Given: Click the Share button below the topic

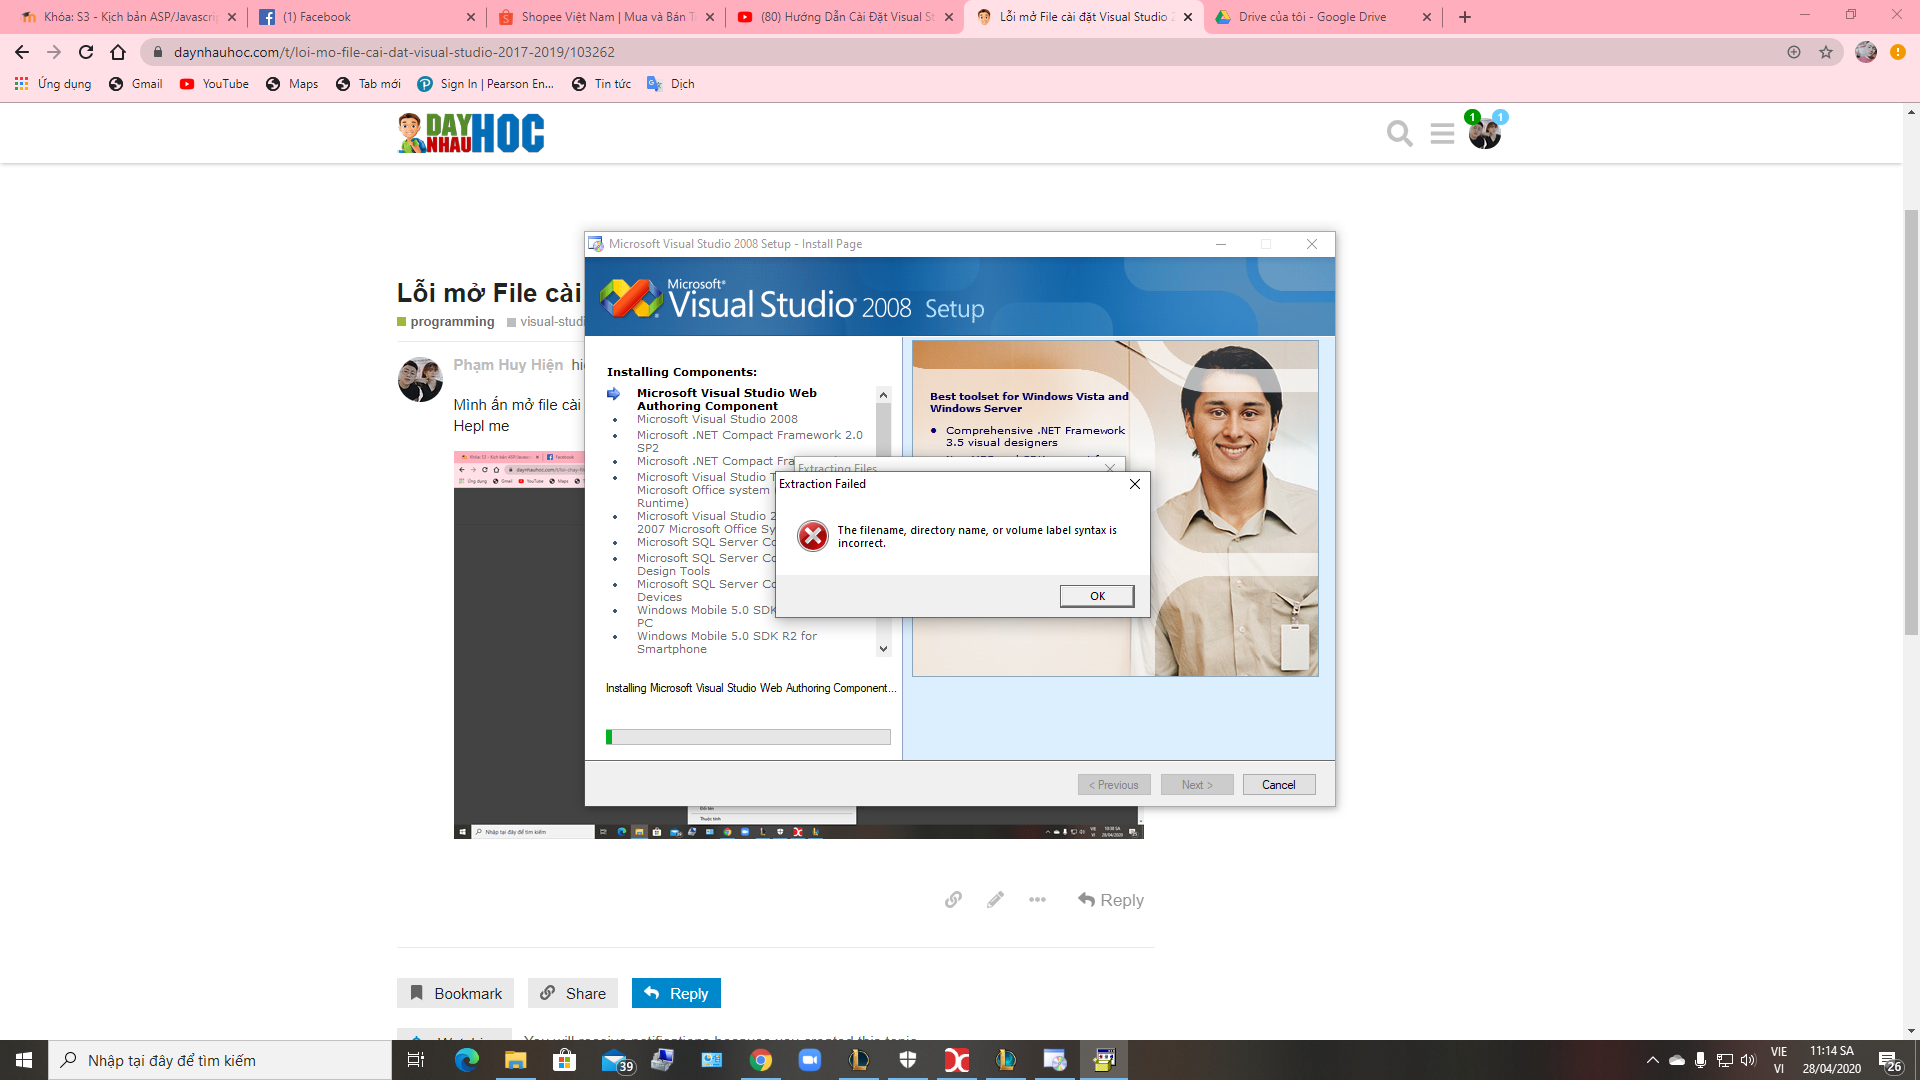Looking at the screenshot, I should pyautogui.click(x=573, y=993).
